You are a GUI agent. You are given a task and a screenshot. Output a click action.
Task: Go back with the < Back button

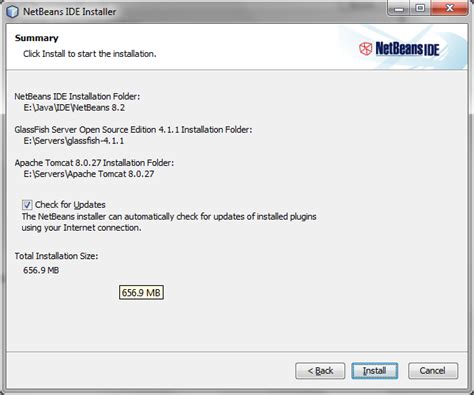click(x=320, y=371)
